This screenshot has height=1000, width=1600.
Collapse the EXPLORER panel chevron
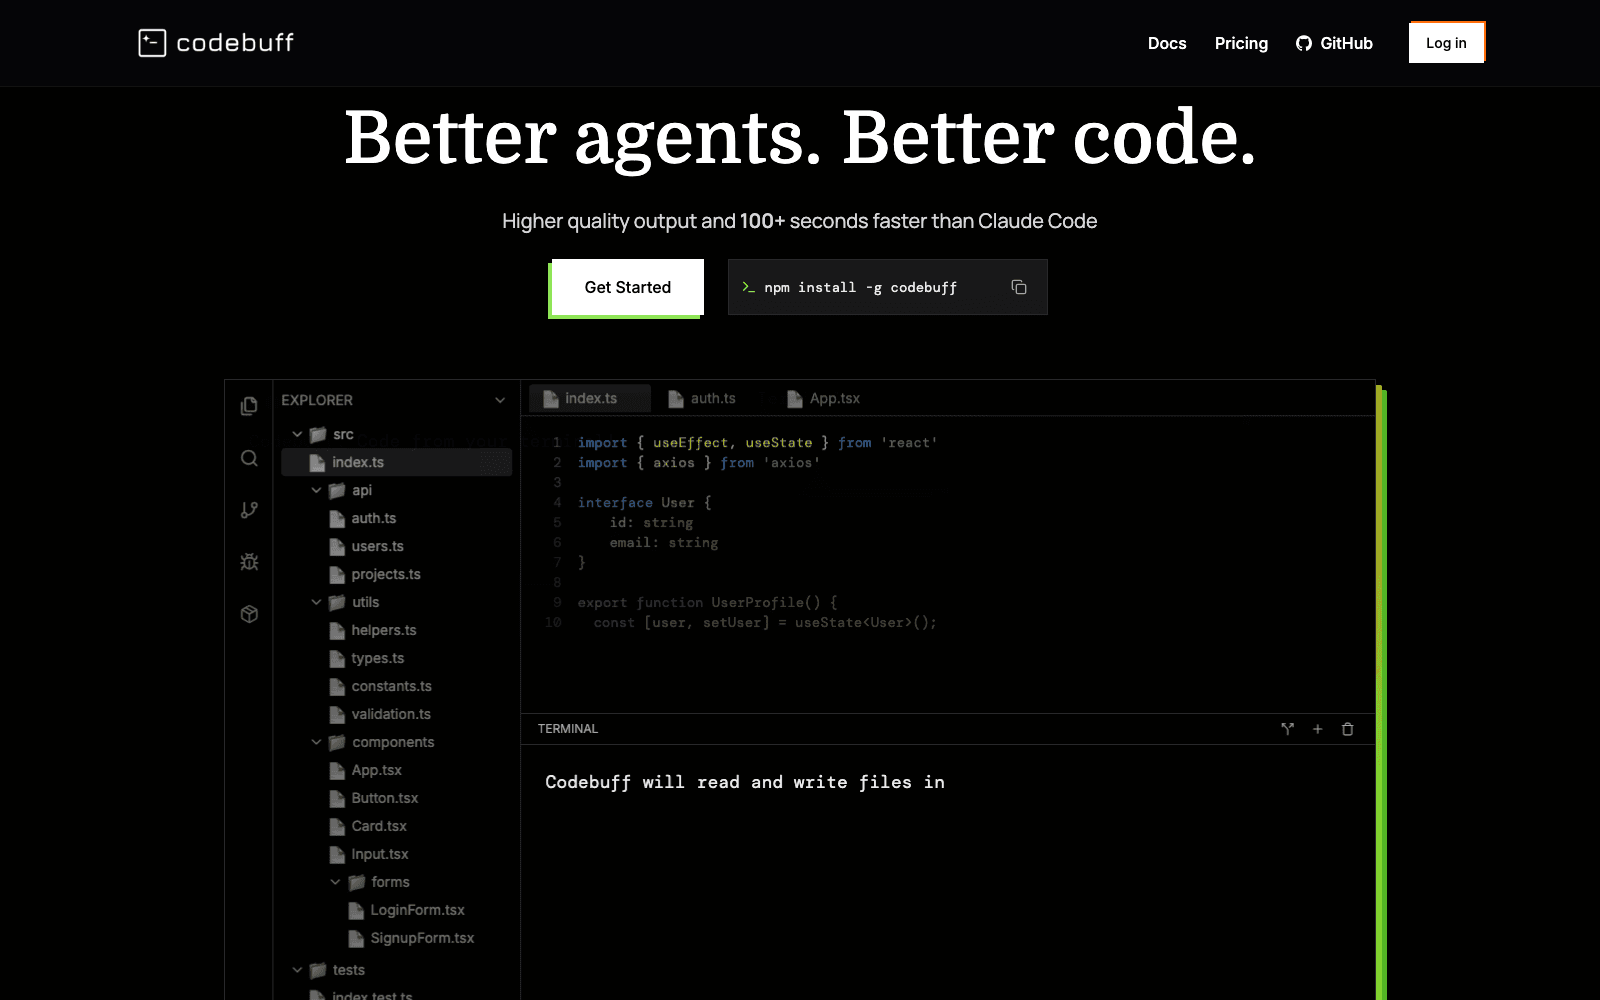click(500, 400)
